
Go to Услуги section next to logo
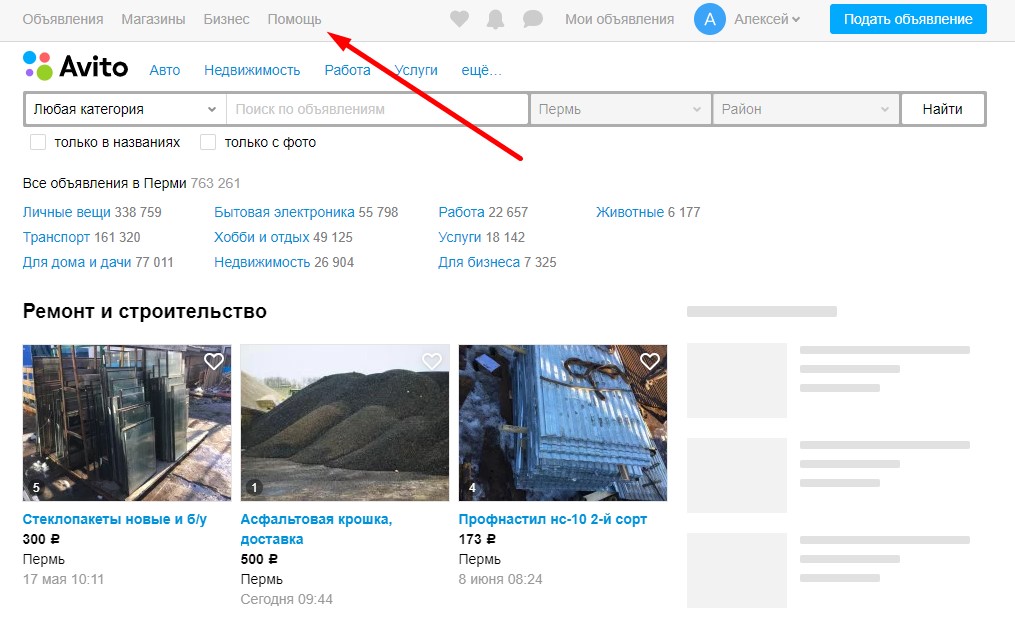(416, 70)
